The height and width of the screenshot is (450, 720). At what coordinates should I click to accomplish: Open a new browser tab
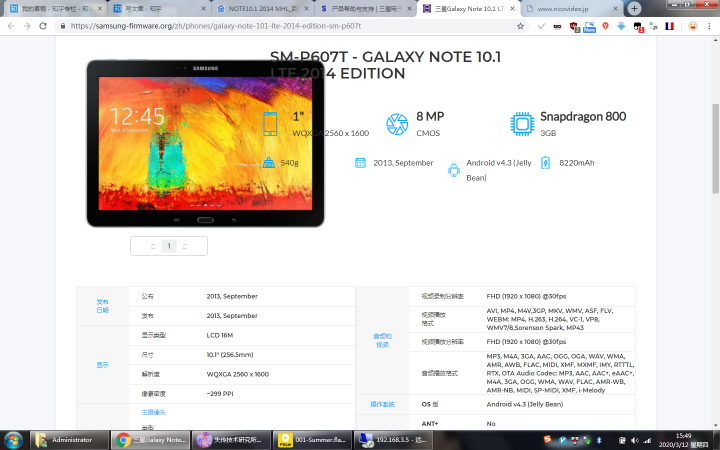pos(634,8)
